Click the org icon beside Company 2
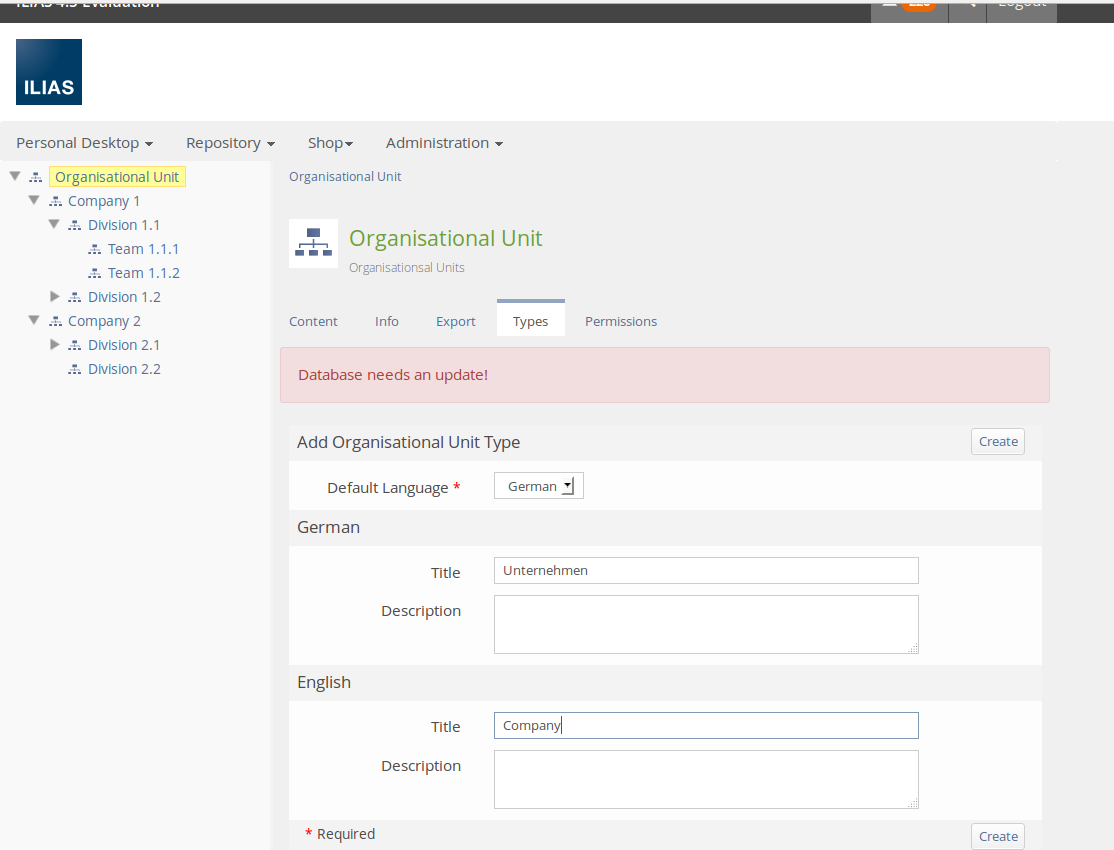1114x850 pixels. click(55, 321)
